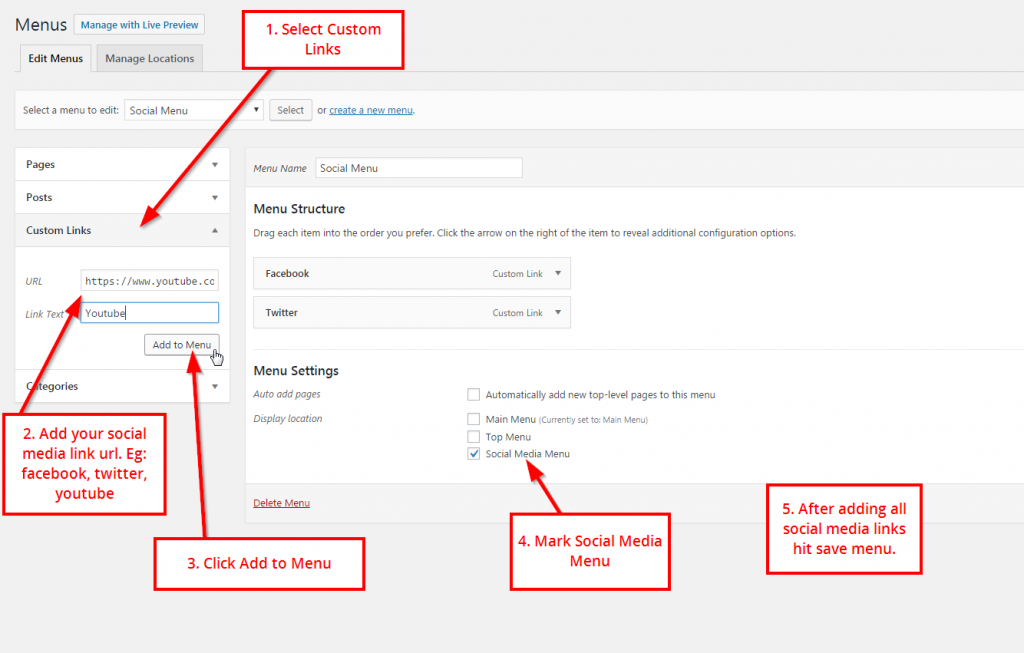Switch to the Manage Locations tab

(x=149, y=58)
